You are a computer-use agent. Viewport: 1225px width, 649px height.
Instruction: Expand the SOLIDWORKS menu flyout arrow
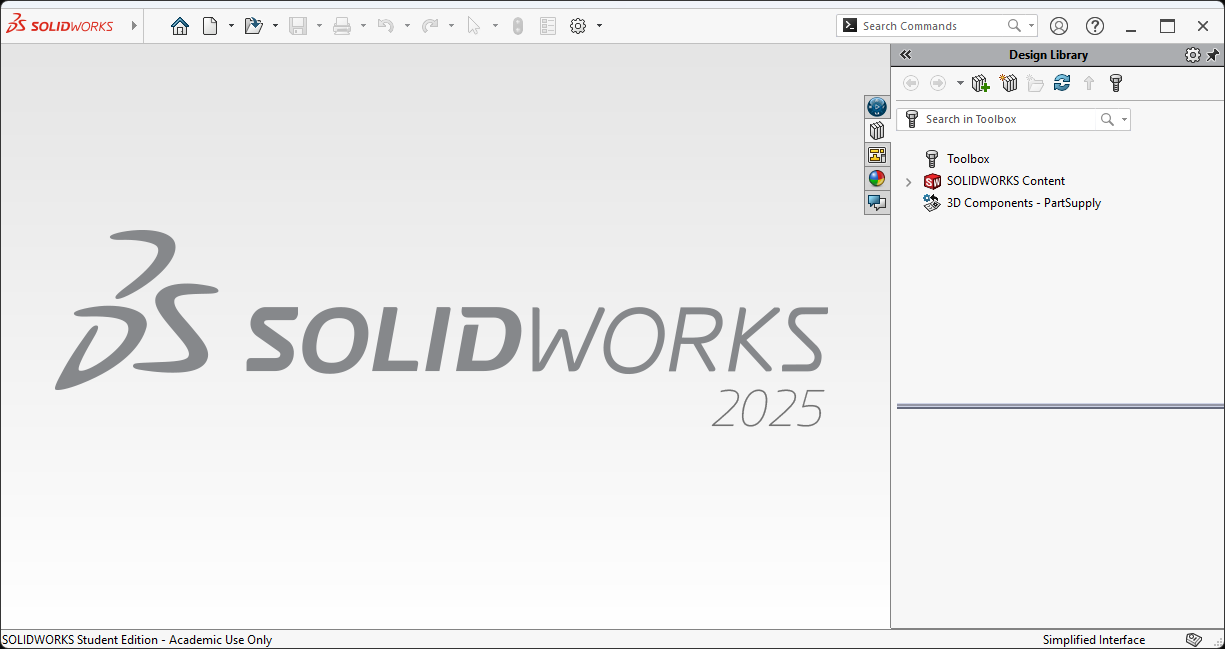click(134, 26)
